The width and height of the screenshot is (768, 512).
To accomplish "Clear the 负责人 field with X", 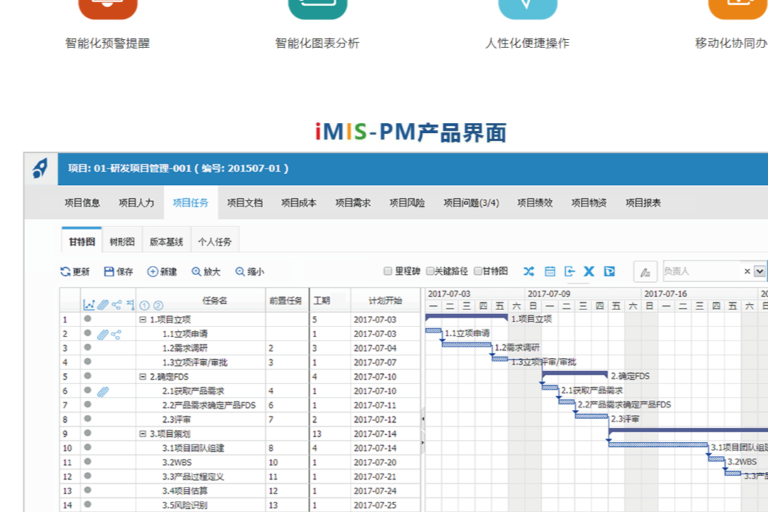I will (747, 271).
